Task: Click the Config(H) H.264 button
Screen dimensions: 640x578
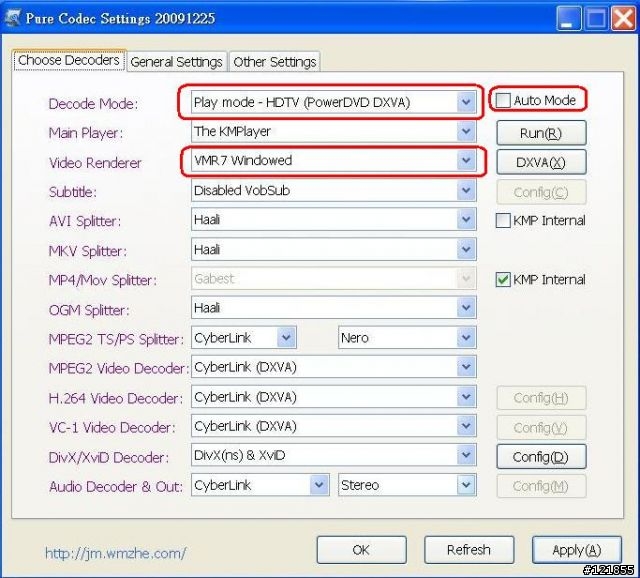Action: (x=541, y=398)
